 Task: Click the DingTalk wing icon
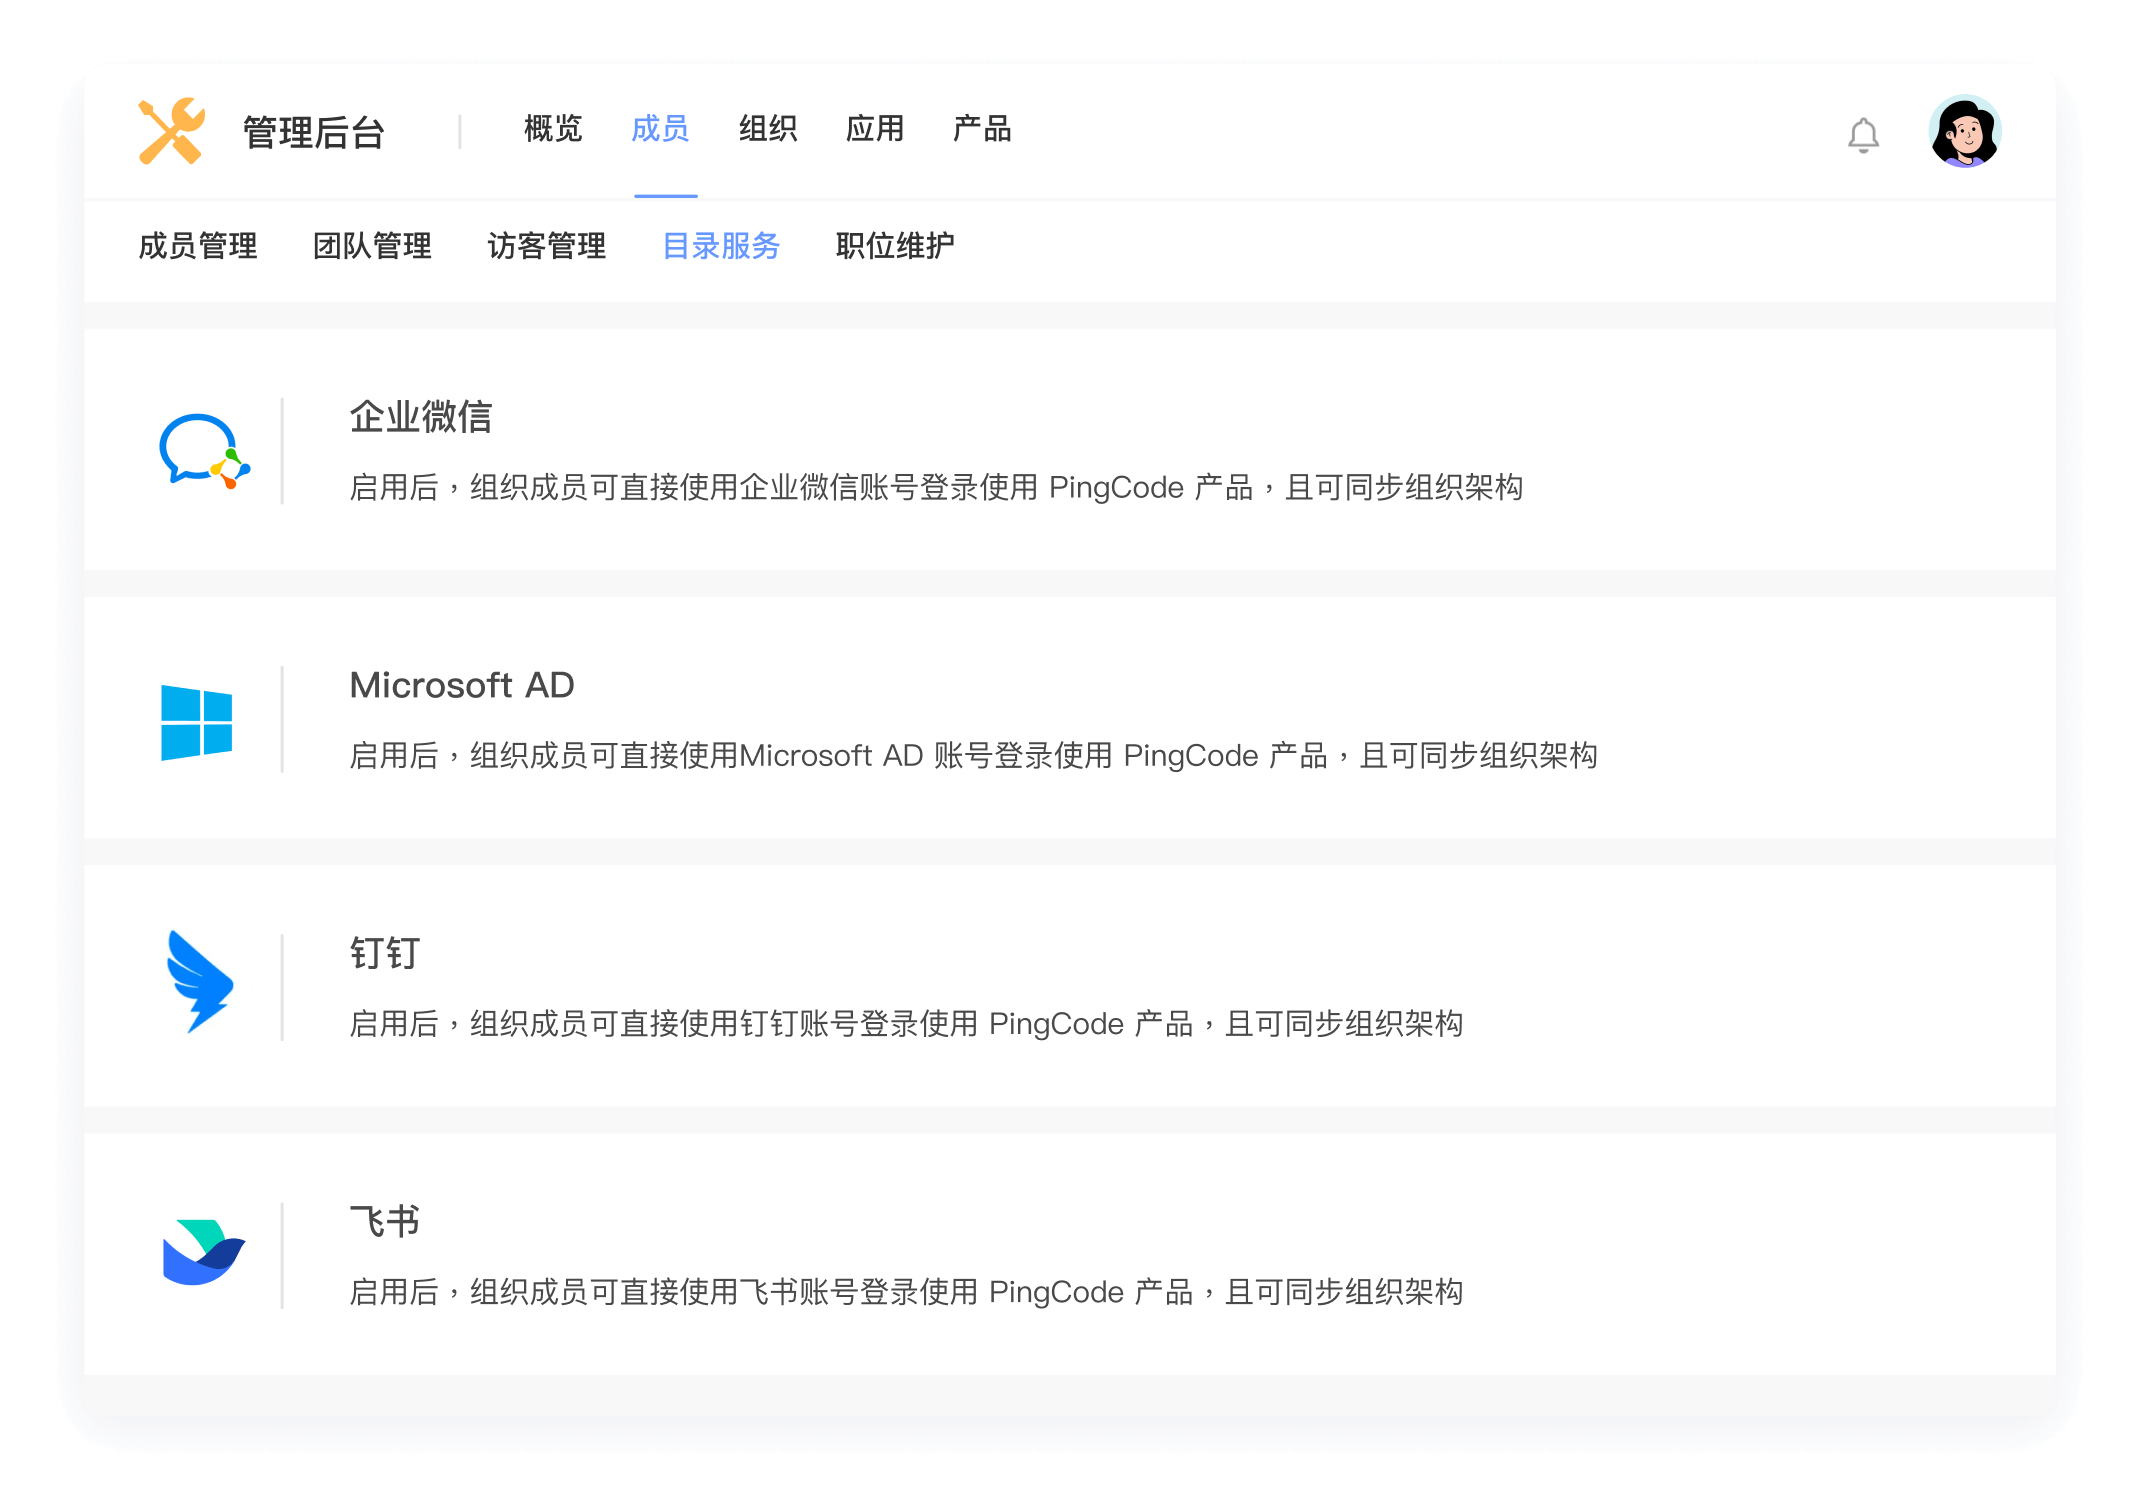200,985
